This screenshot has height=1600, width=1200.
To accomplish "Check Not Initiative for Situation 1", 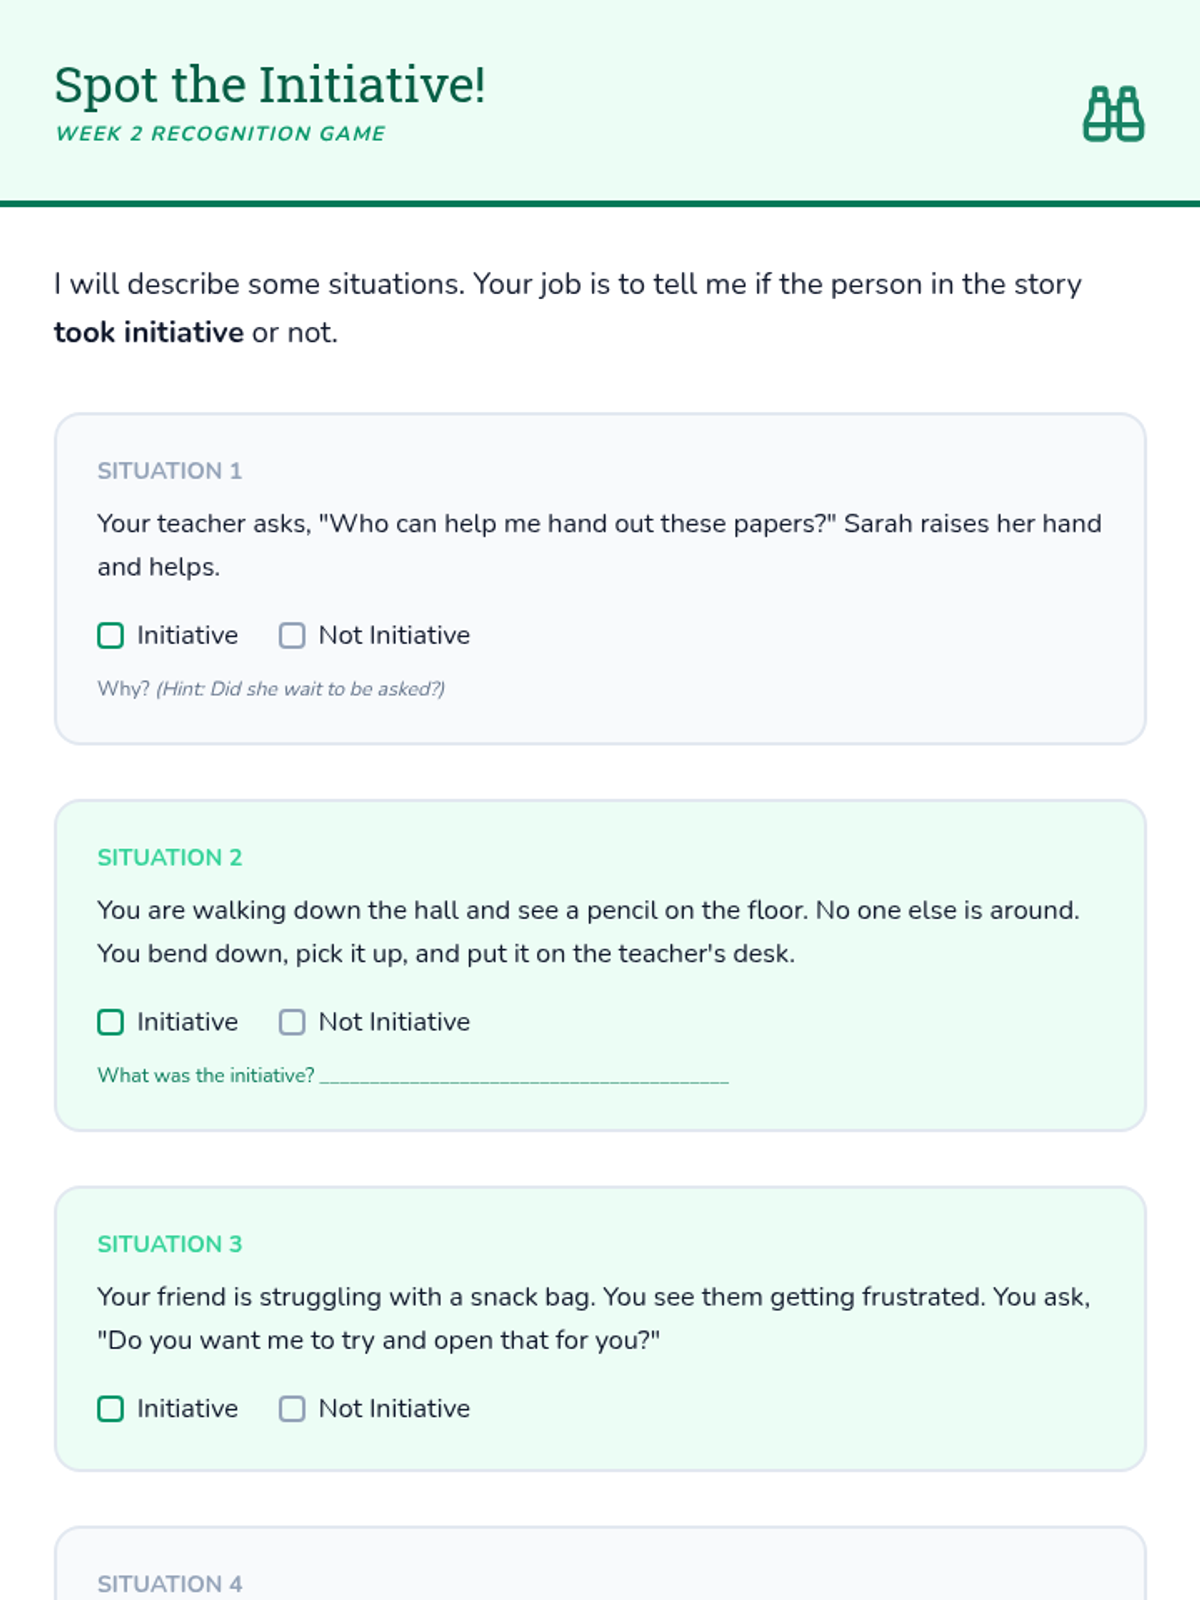I will [292, 636].
